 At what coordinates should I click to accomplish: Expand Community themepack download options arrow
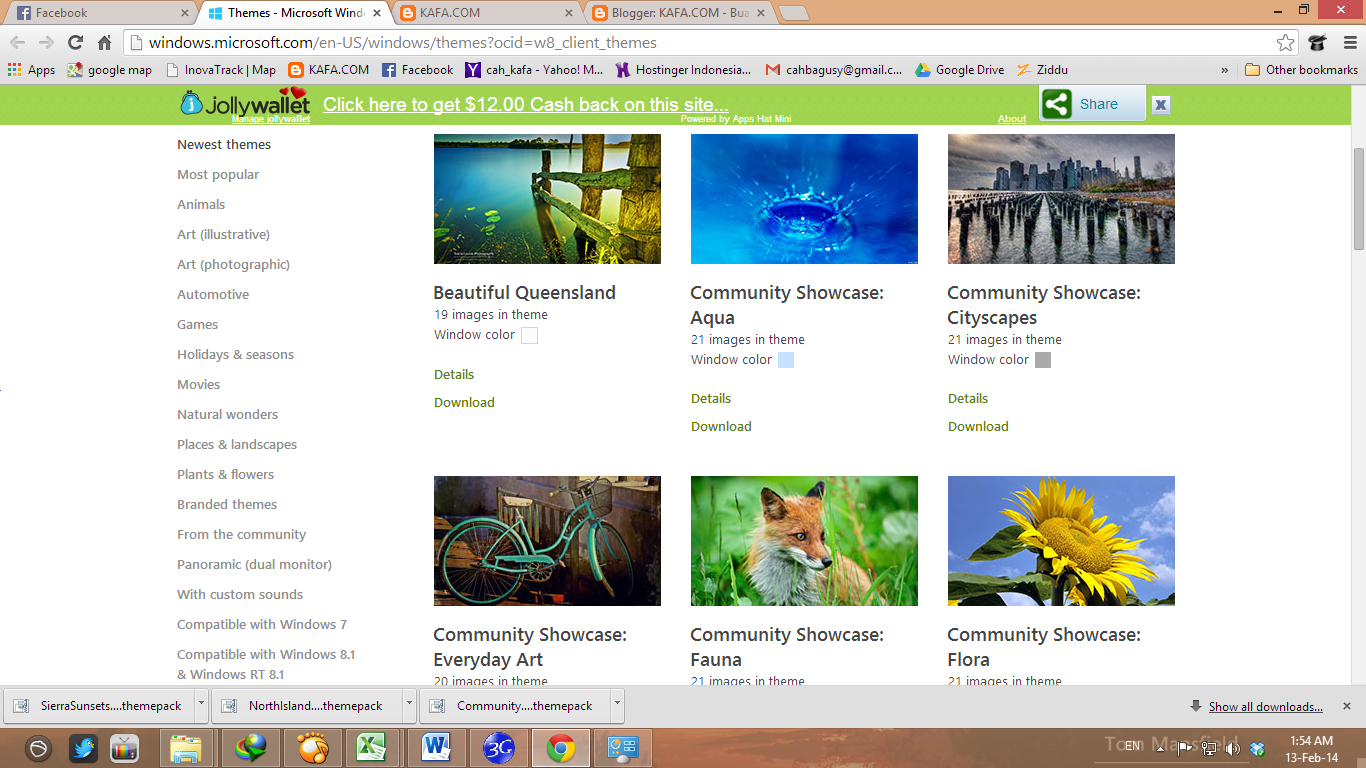pyautogui.click(x=617, y=705)
